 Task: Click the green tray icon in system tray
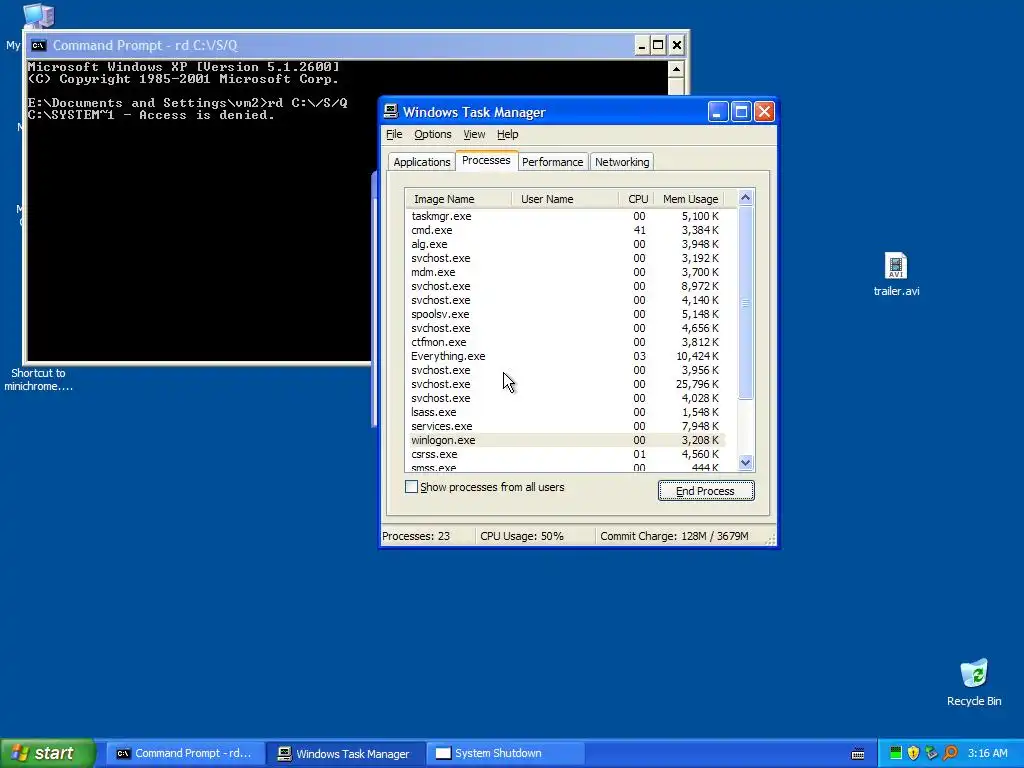pos(895,753)
